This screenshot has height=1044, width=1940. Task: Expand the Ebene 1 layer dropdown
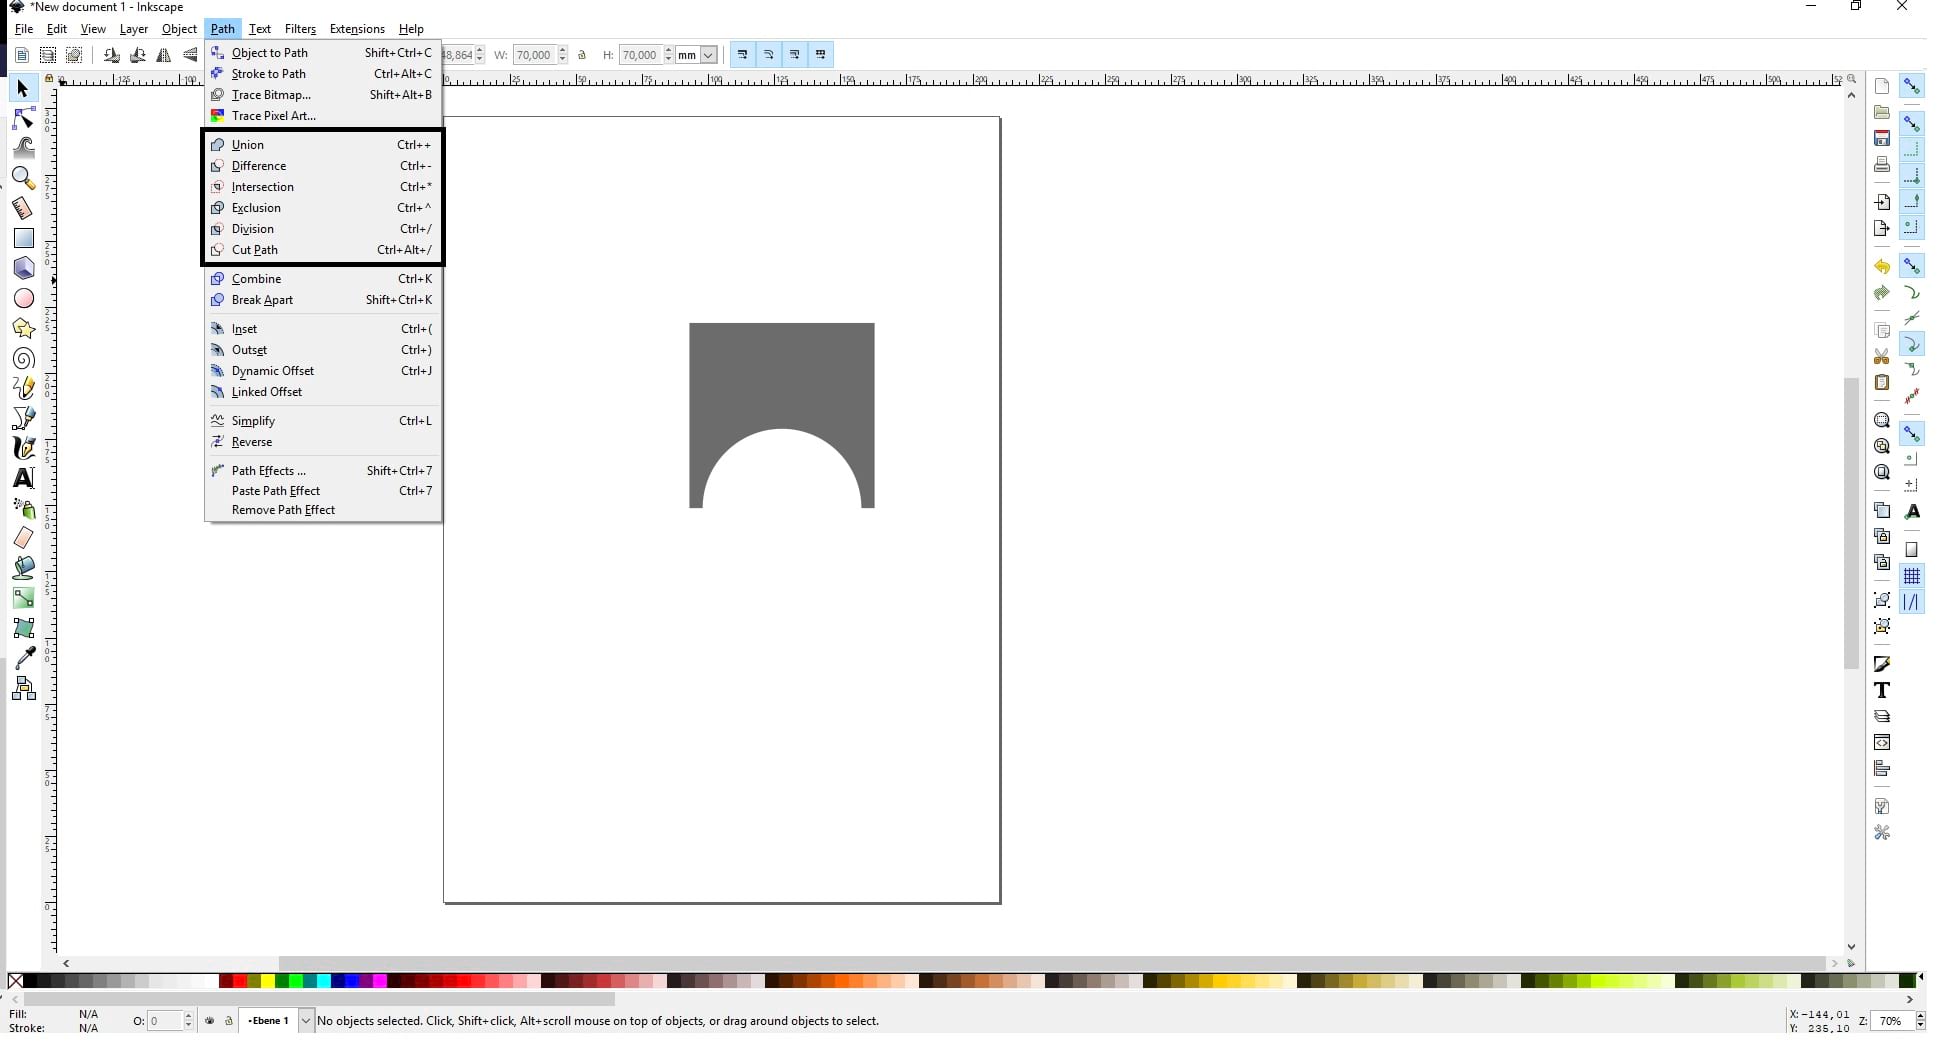(x=306, y=1021)
